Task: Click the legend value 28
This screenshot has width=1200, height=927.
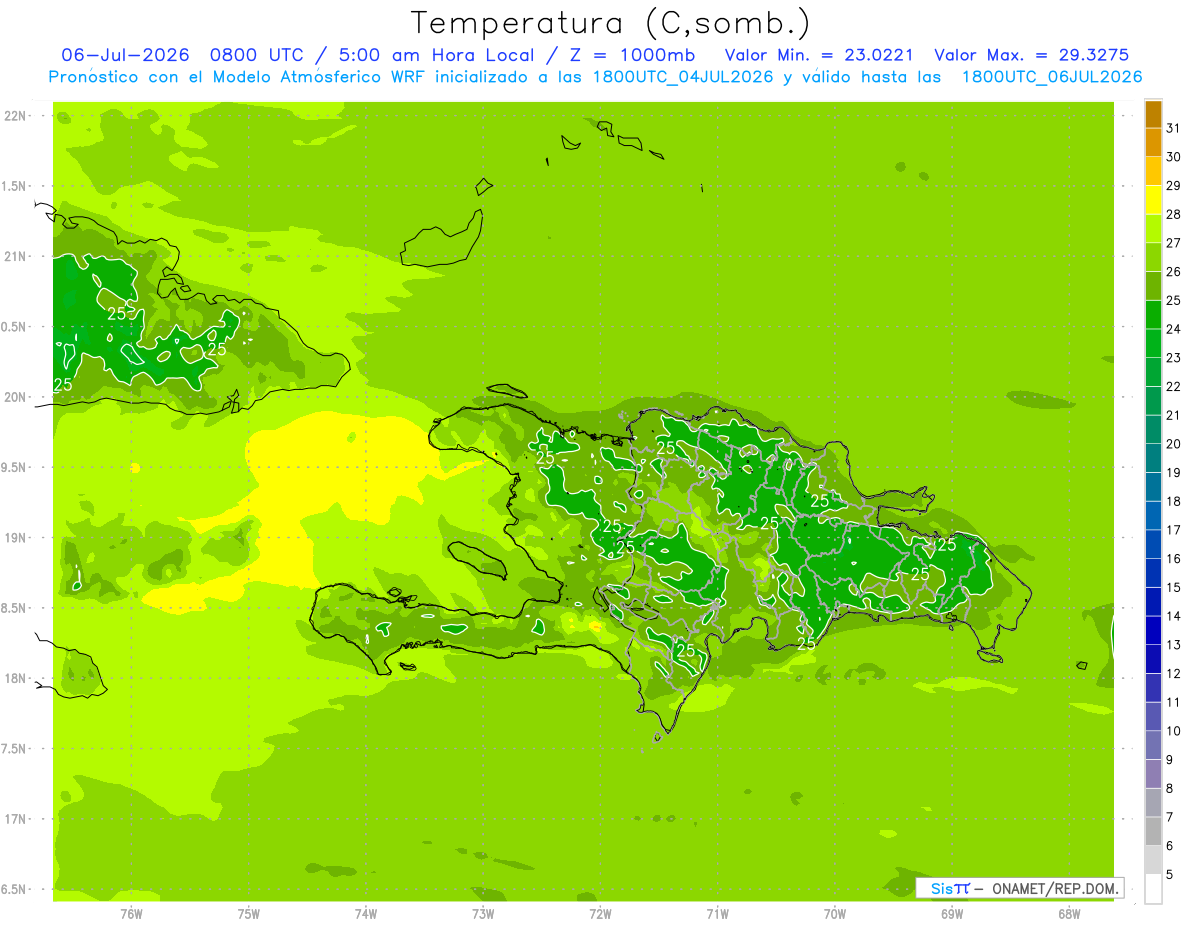Action: [1173, 214]
